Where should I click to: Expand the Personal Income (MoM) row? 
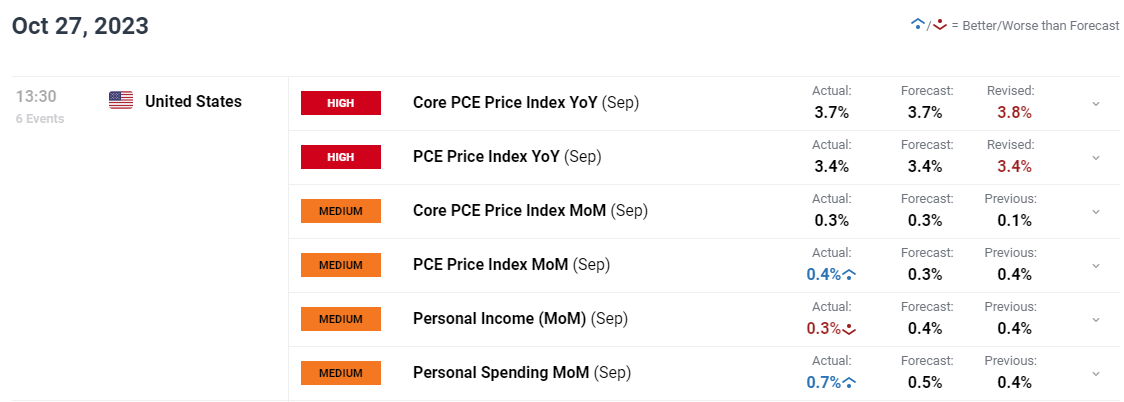[x=1096, y=319]
